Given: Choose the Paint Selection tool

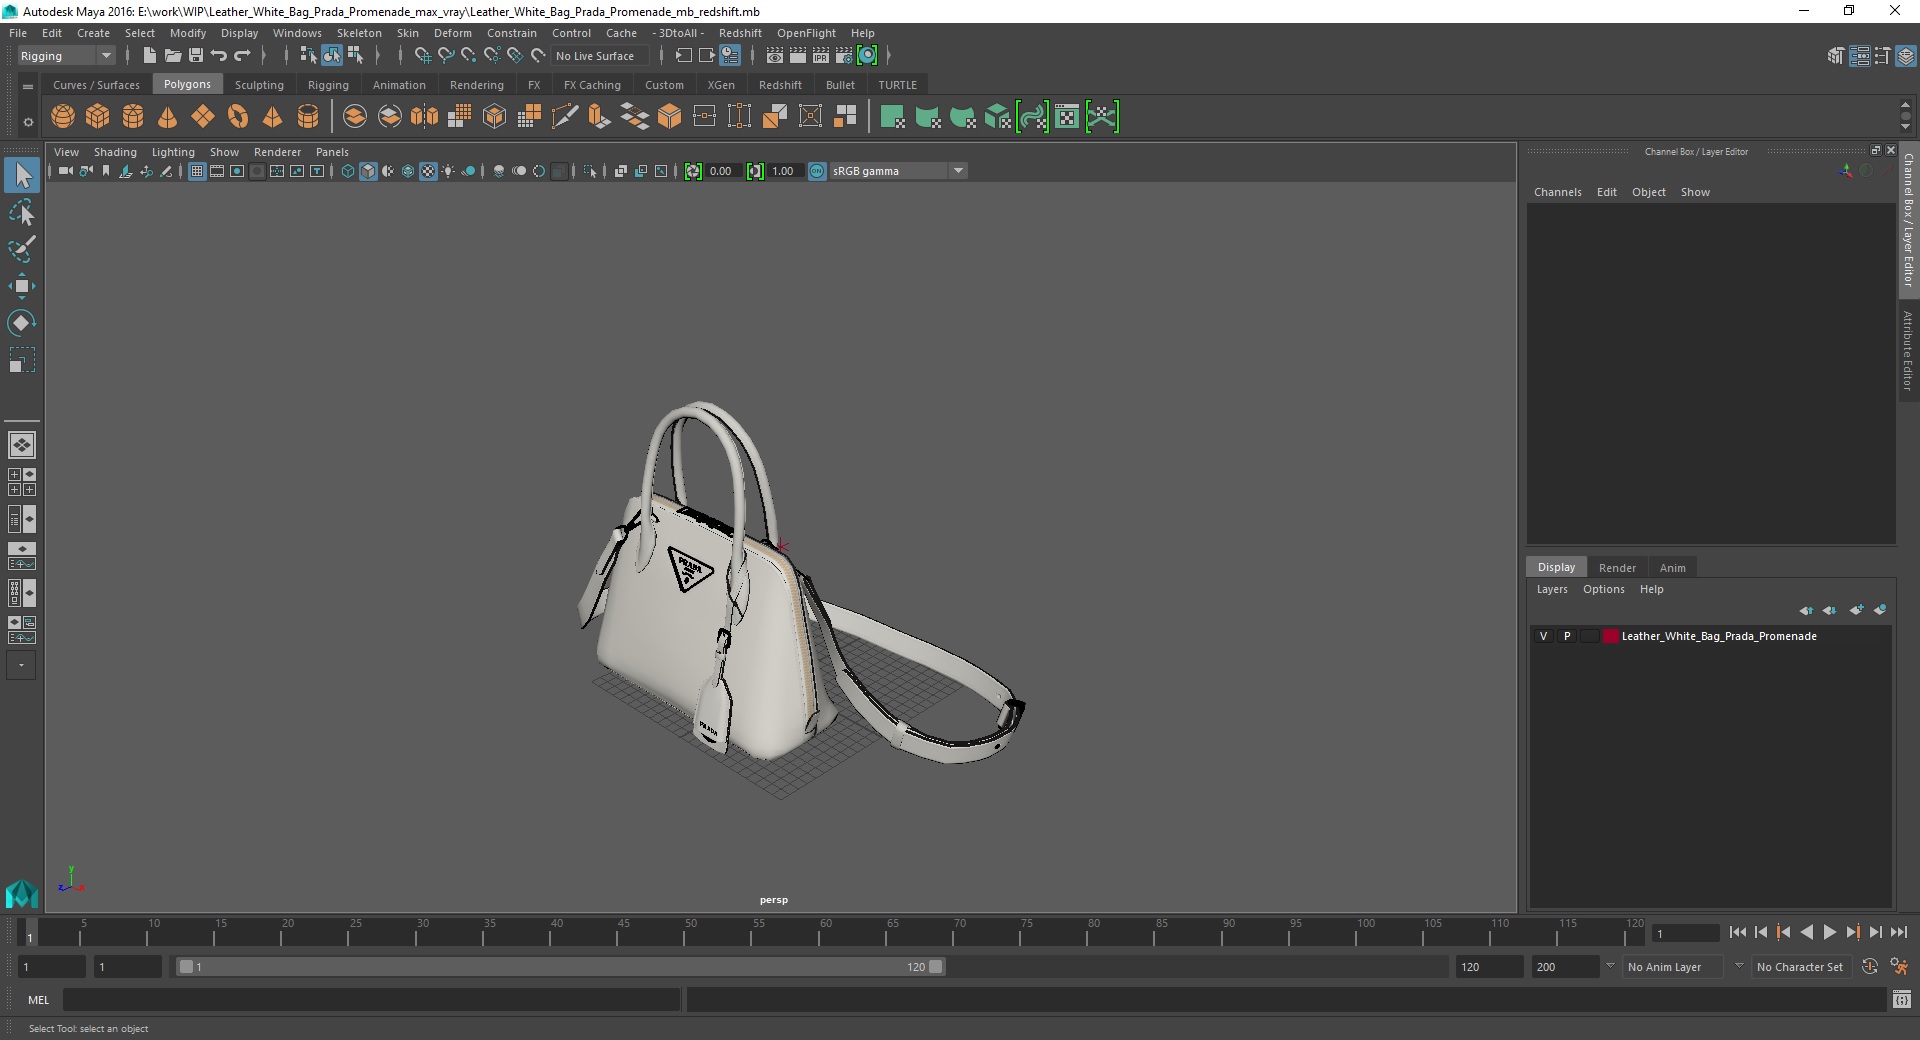Looking at the screenshot, I should [x=22, y=249].
